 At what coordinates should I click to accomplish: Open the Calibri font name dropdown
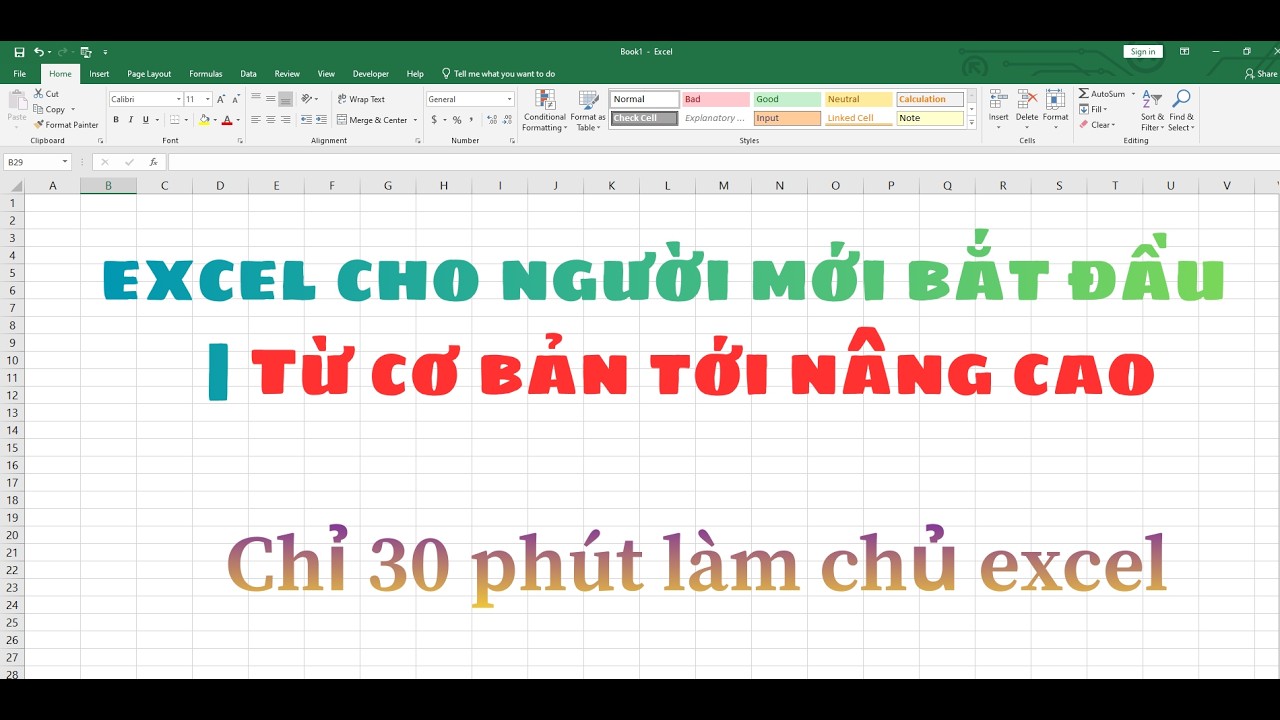point(178,99)
